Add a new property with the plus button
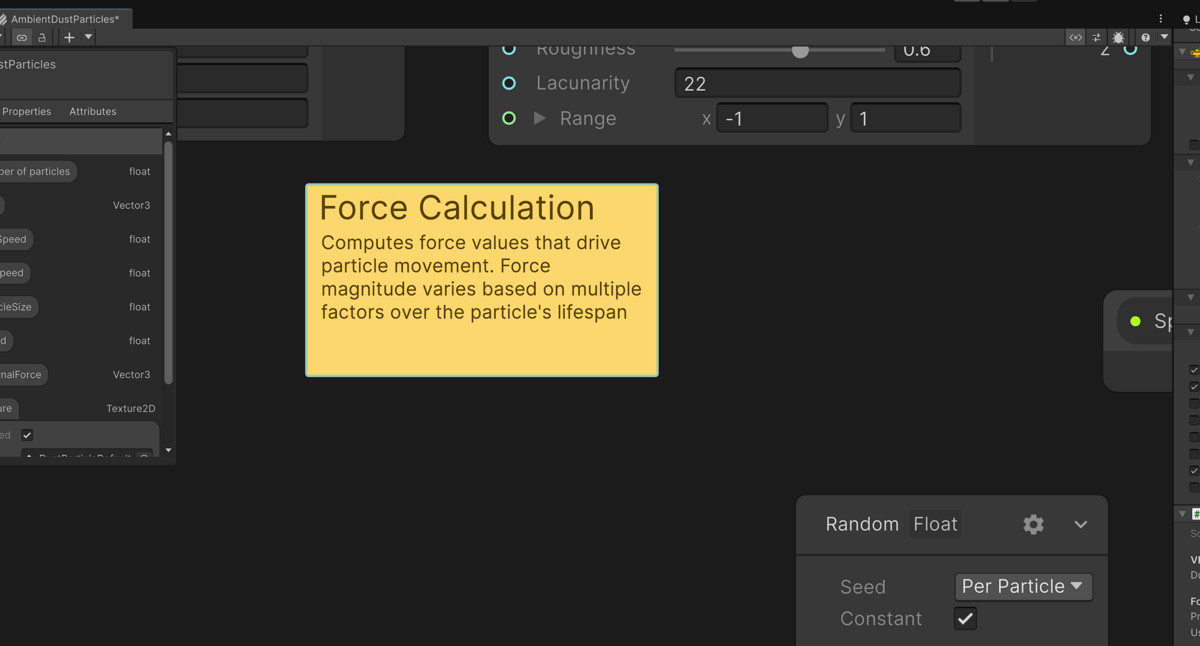The width and height of the screenshot is (1200, 646). tap(68, 37)
